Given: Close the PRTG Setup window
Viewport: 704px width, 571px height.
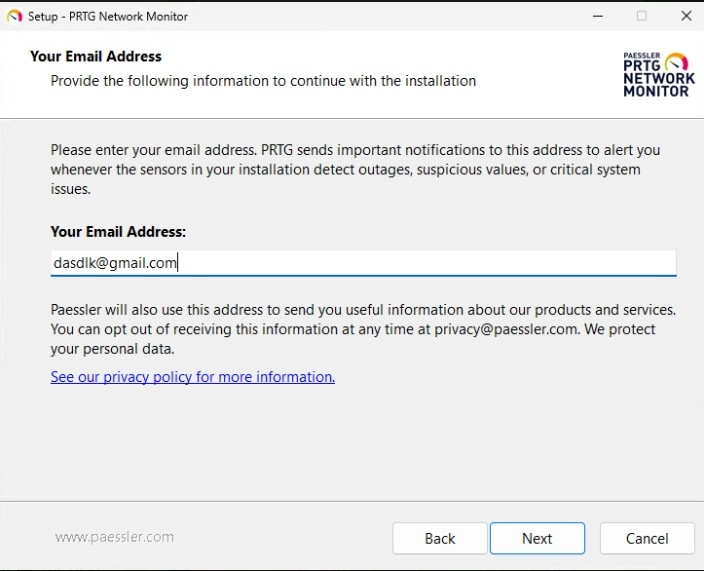Looking at the screenshot, I should (x=686, y=16).
